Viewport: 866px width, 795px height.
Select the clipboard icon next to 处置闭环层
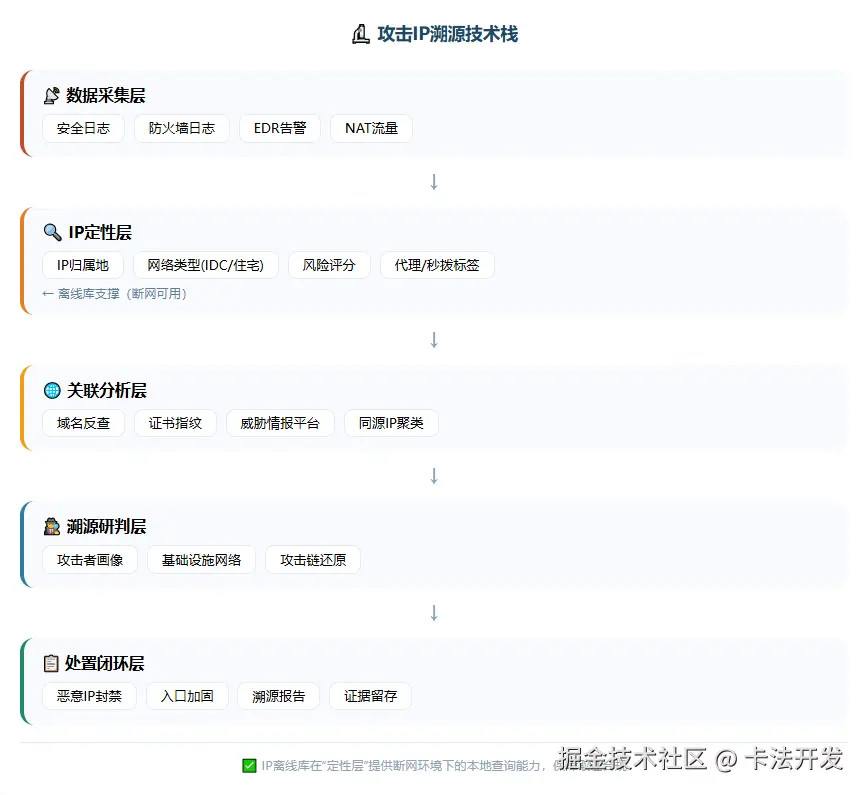52,662
